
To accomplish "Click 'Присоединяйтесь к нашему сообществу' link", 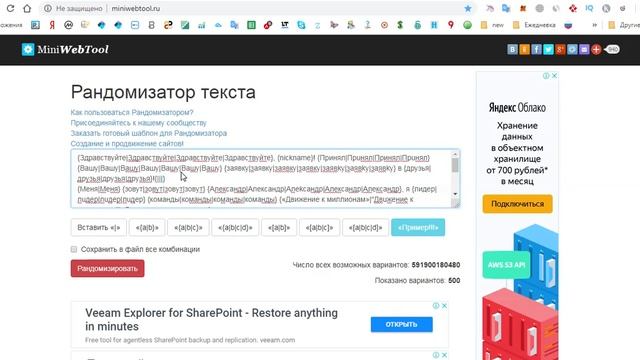I will click(138, 123).
